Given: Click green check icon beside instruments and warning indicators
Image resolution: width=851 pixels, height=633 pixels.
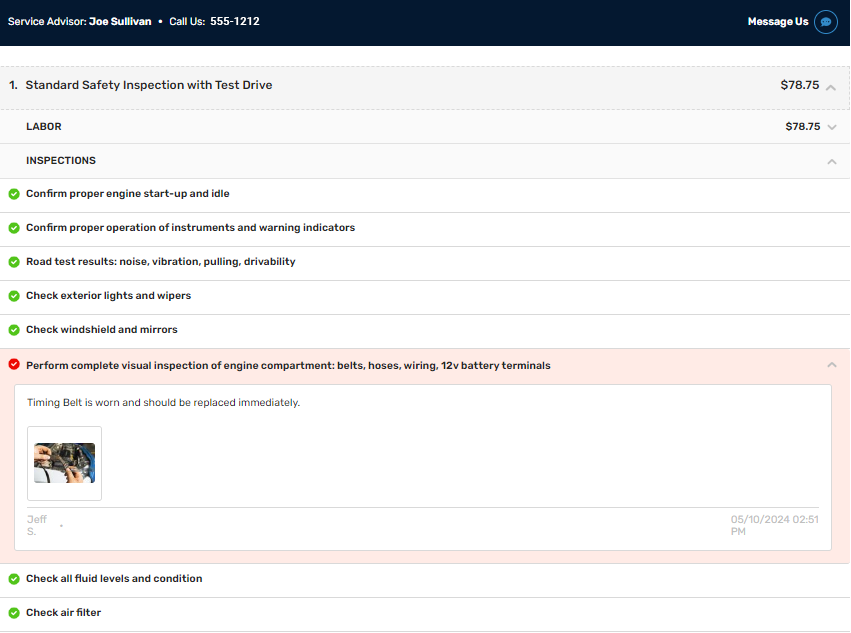Looking at the screenshot, I should 14,228.
